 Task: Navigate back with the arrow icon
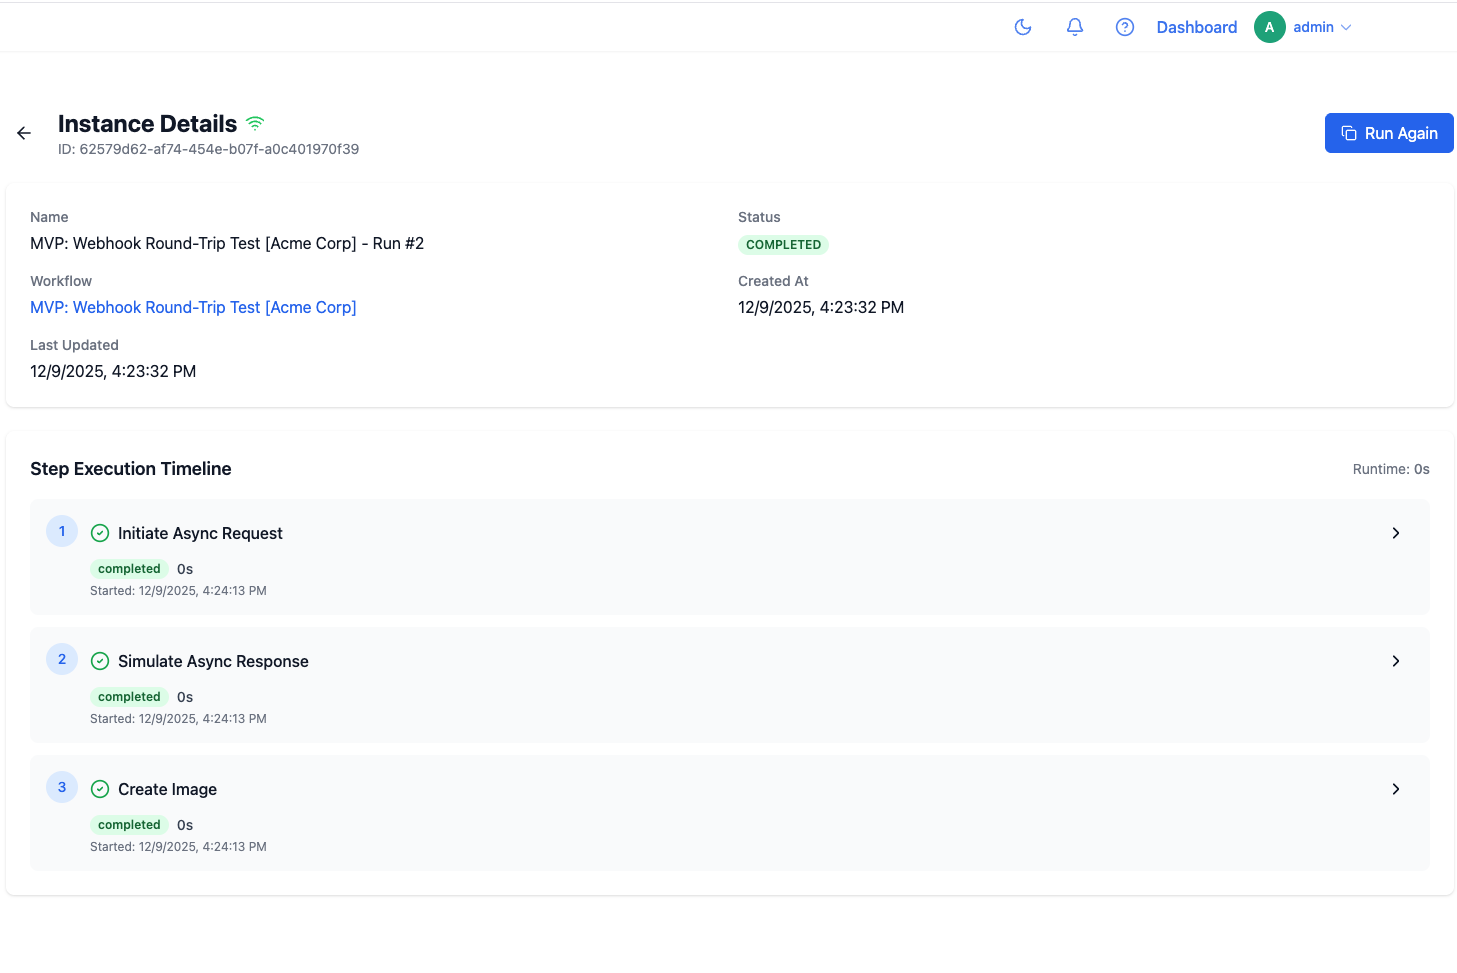(x=23, y=132)
